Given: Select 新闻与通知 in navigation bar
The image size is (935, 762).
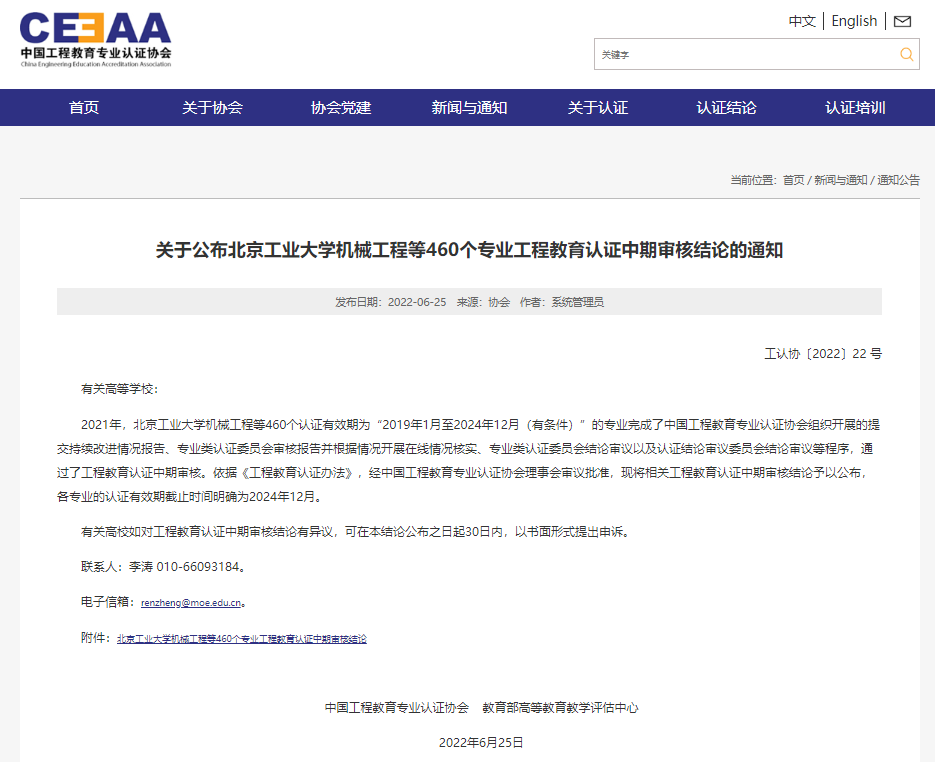Looking at the screenshot, I should coord(469,108).
